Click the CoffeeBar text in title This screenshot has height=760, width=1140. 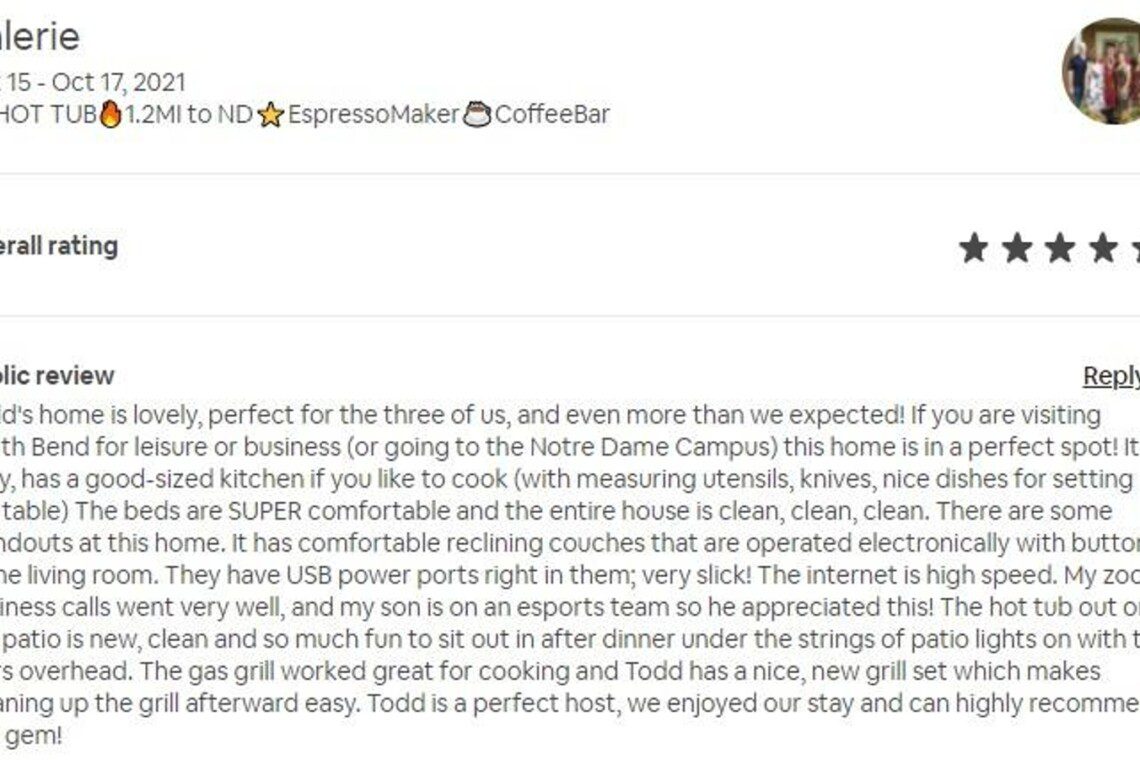pyautogui.click(x=552, y=114)
